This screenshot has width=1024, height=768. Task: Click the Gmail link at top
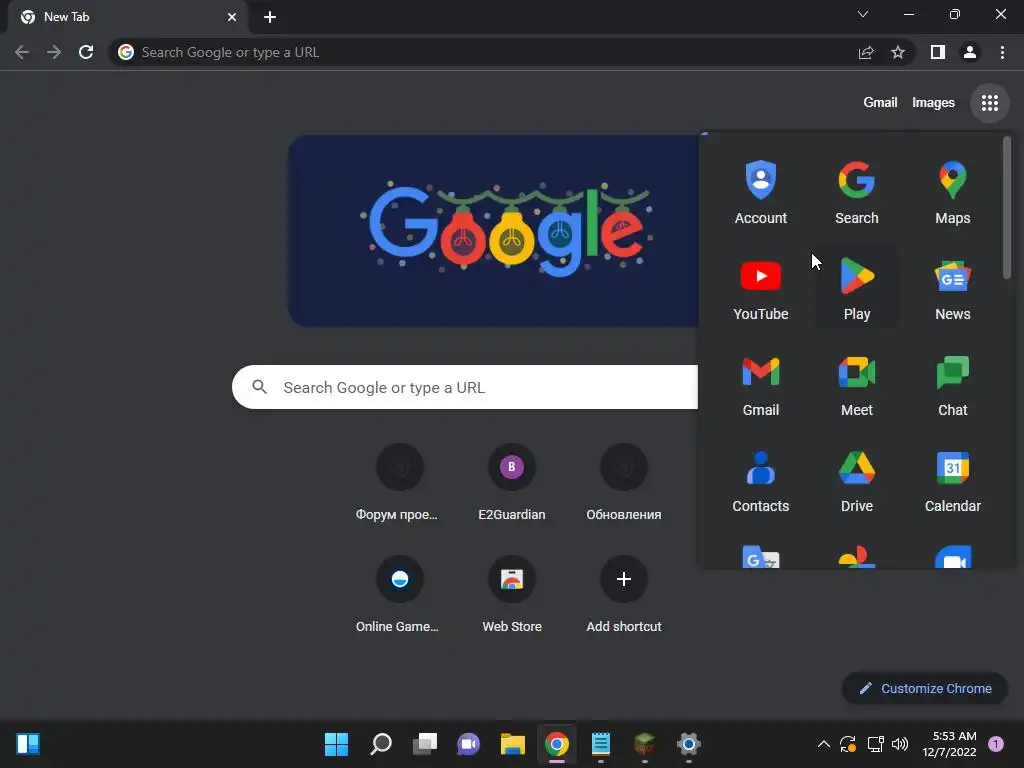tap(880, 103)
